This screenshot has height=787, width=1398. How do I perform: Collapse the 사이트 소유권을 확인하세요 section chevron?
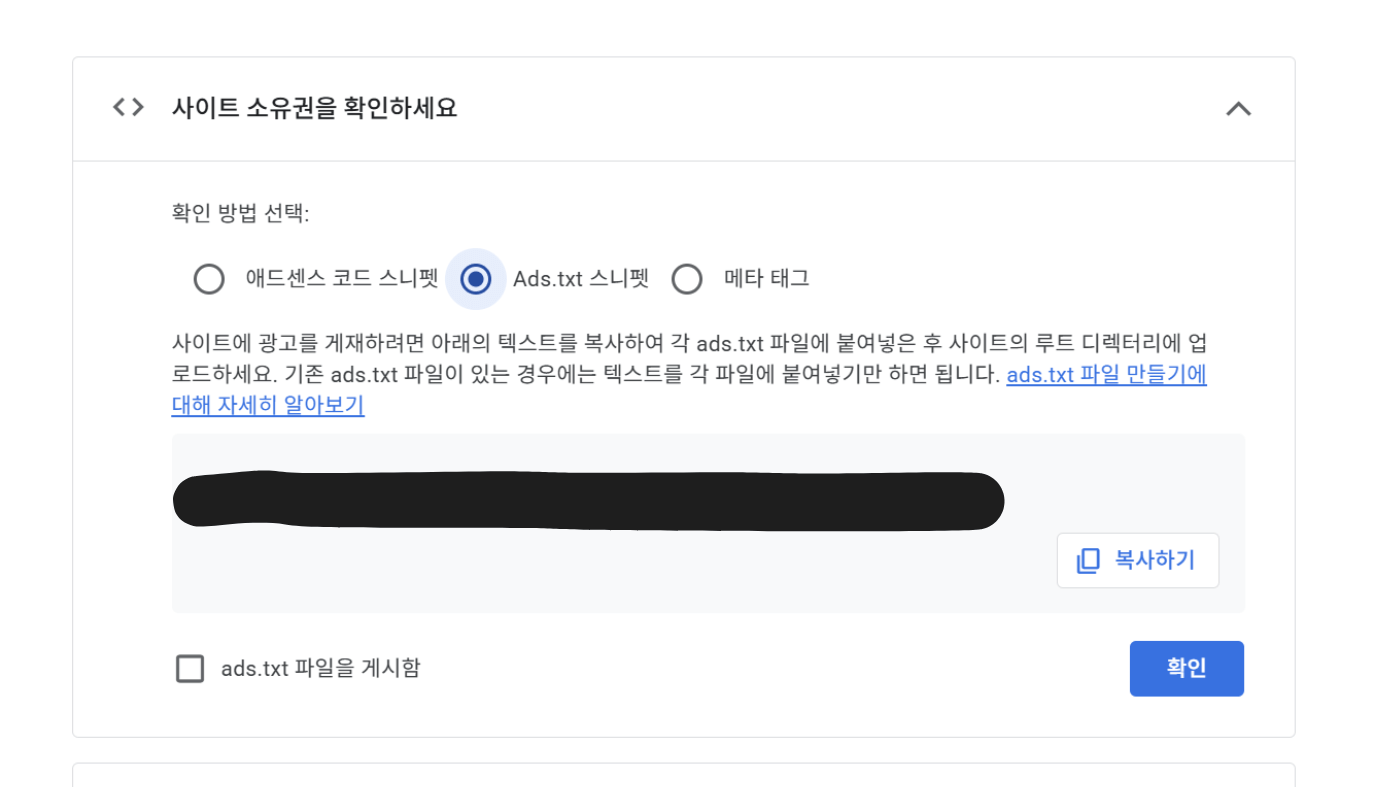pos(1238,109)
